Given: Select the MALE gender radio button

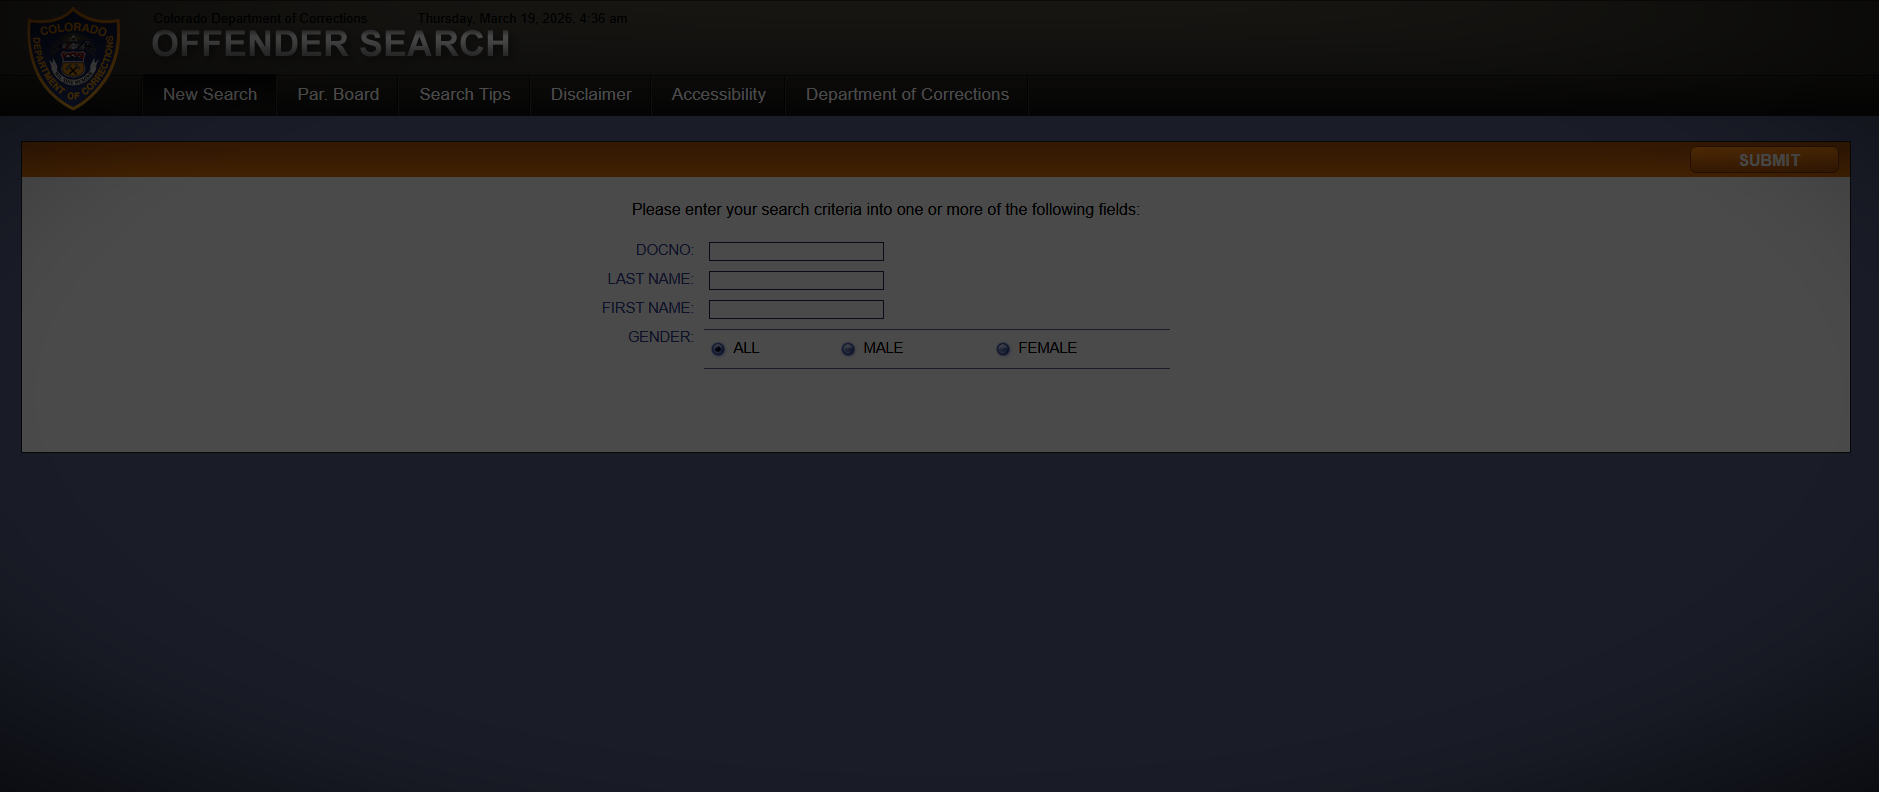Looking at the screenshot, I should (x=848, y=349).
